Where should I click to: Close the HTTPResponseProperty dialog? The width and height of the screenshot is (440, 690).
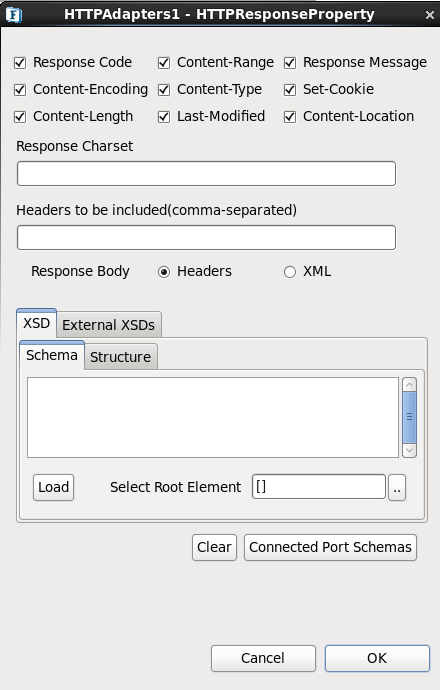pyautogui.click(x=429, y=15)
